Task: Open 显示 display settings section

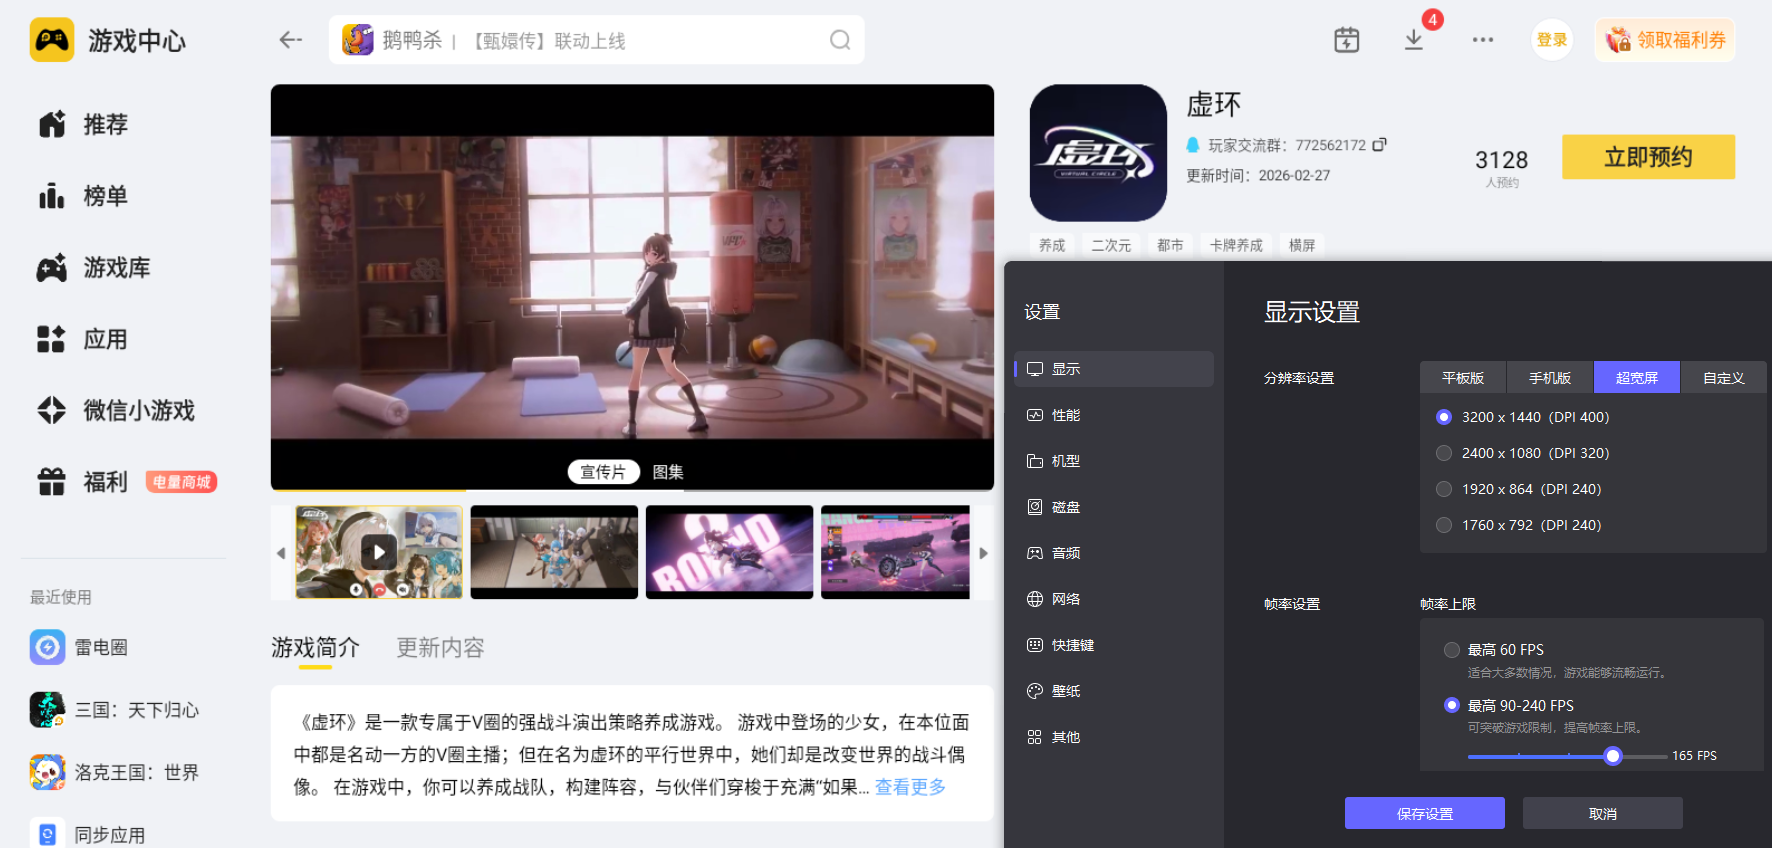Action: point(1114,369)
